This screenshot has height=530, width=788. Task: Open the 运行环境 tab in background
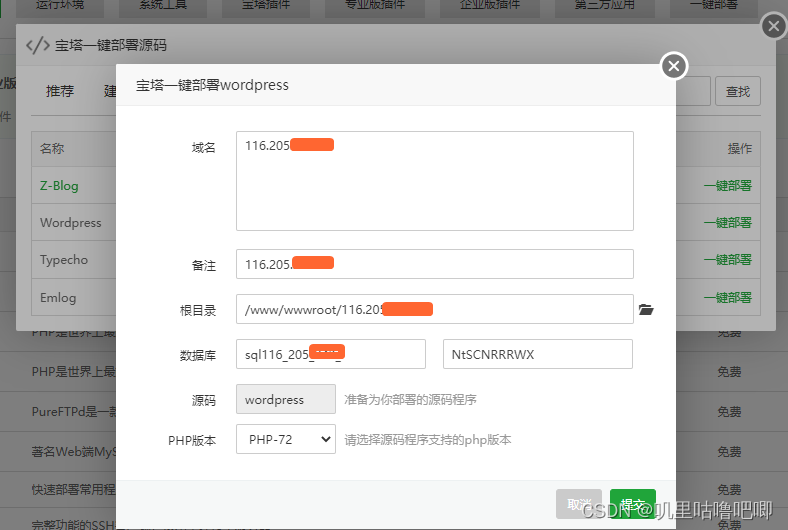[60, 6]
